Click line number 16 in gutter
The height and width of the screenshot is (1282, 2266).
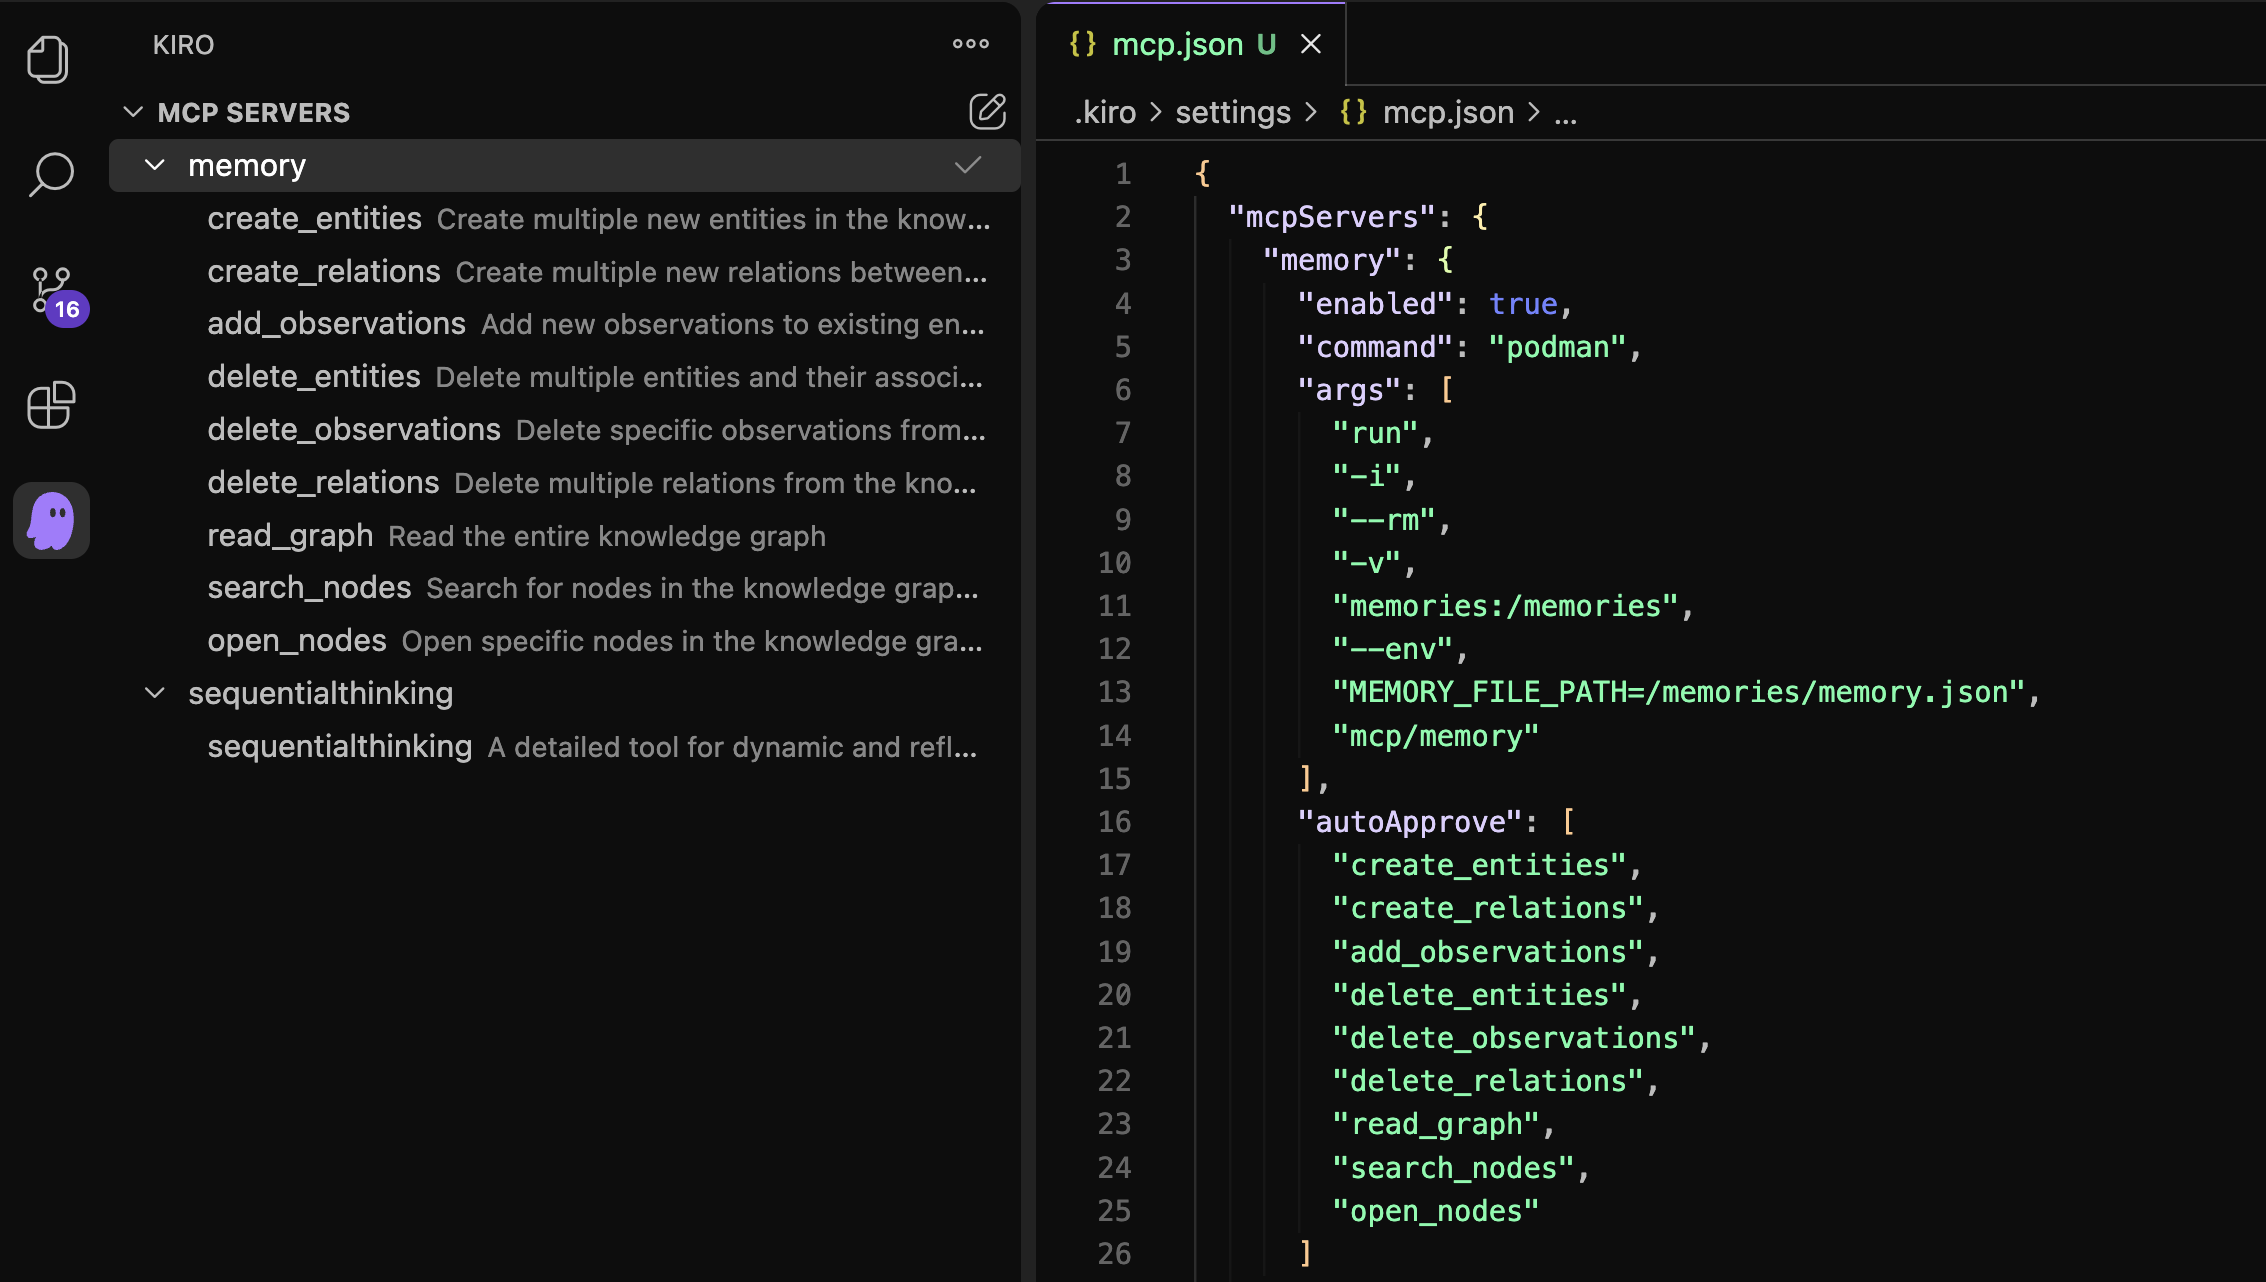click(1114, 822)
